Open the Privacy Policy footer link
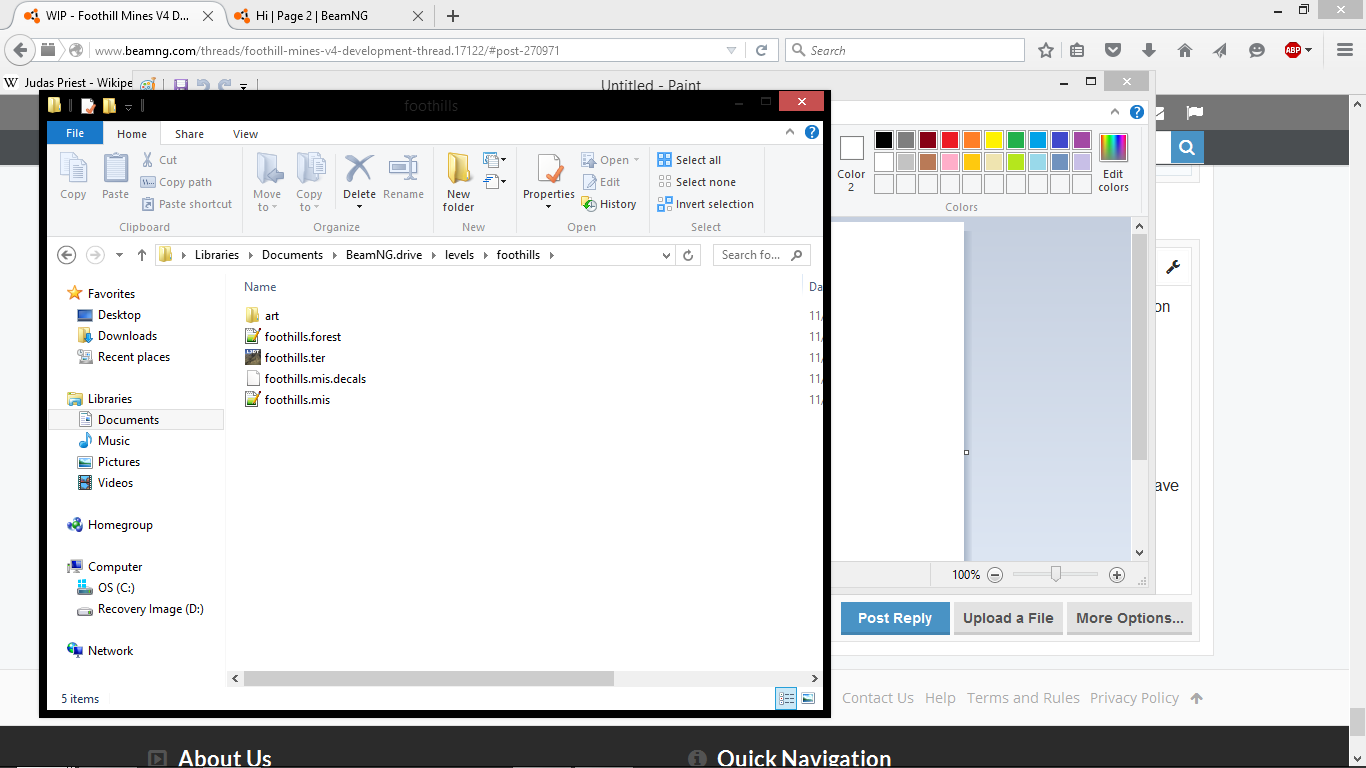 point(1134,698)
